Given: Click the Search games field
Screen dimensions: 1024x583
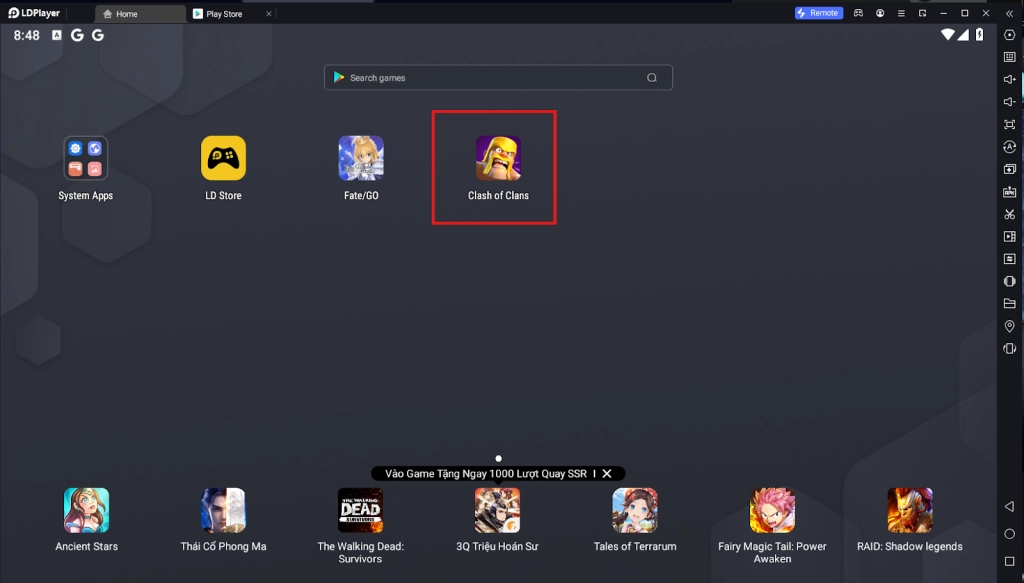Looking at the screenshot, I should tap(498, 78).
